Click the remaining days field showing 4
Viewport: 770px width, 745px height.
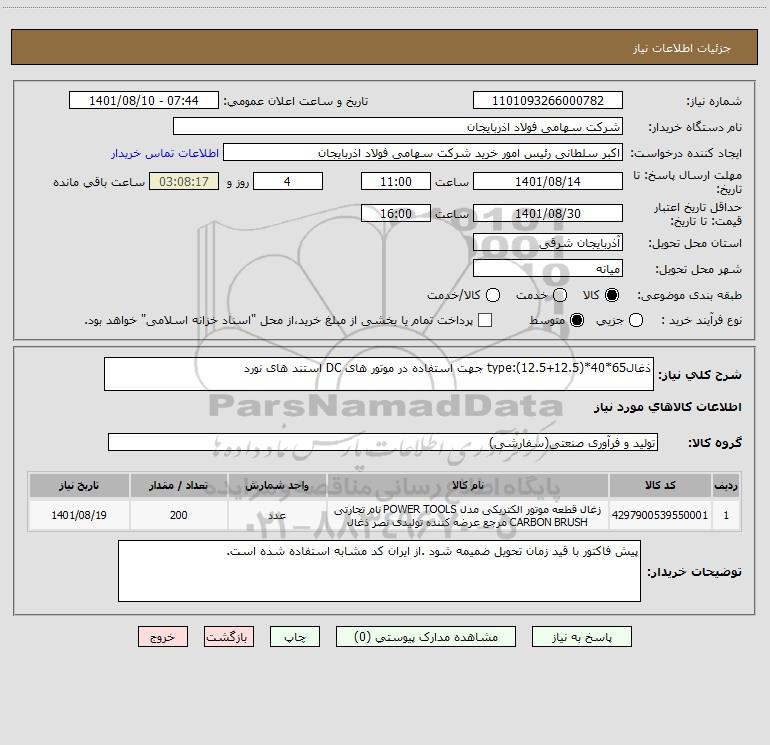288,182
